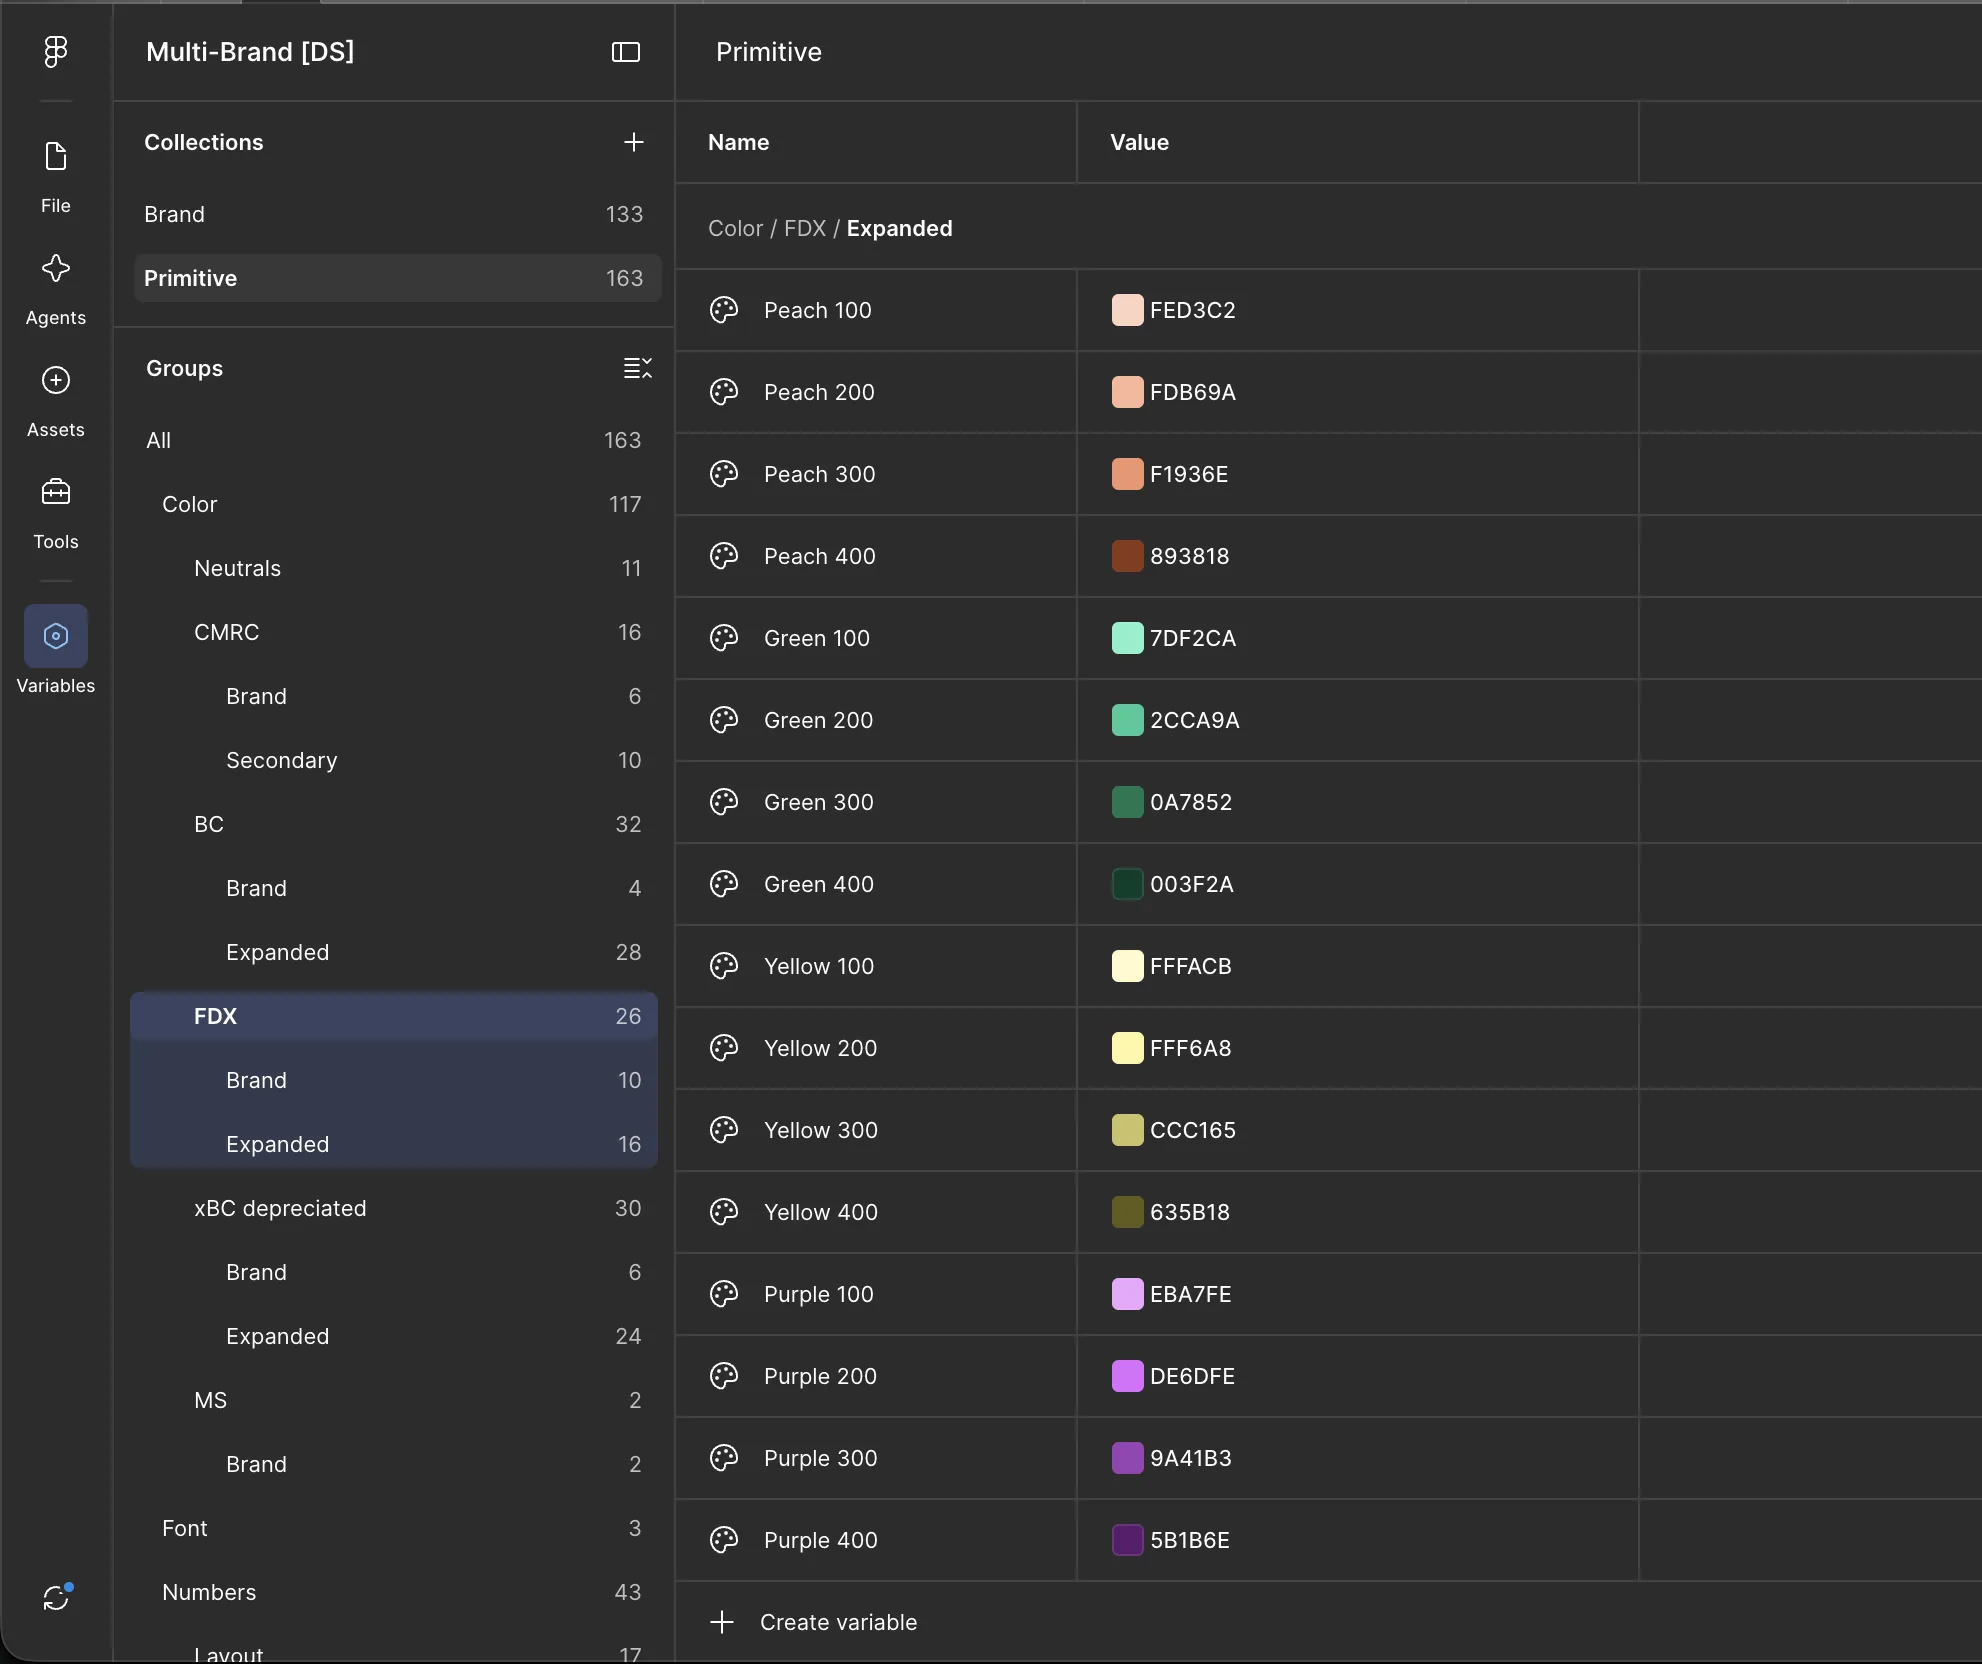The width and height of the screenshot is (1982, 1664).
Task: Click the Green 200 variable name
Action: (x=818, y=720)
